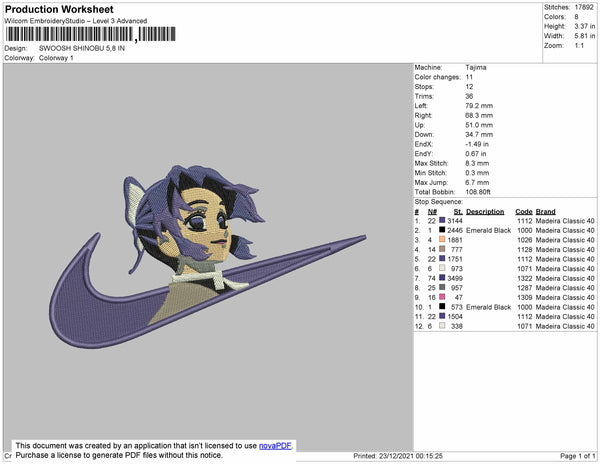
Task: Click the embroidered Shinobu swoosh design preview
Action: pyautogui.click(x=207, y=257)
